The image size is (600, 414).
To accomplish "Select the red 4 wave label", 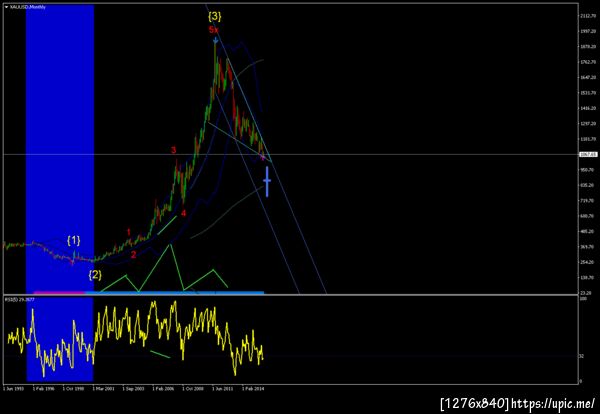I will tap(183, 213).
